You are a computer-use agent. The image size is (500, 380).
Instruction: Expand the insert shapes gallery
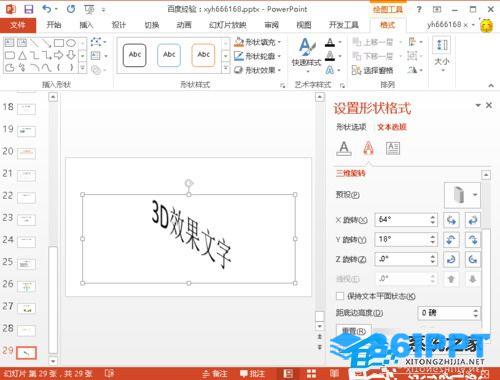[83, 68]
